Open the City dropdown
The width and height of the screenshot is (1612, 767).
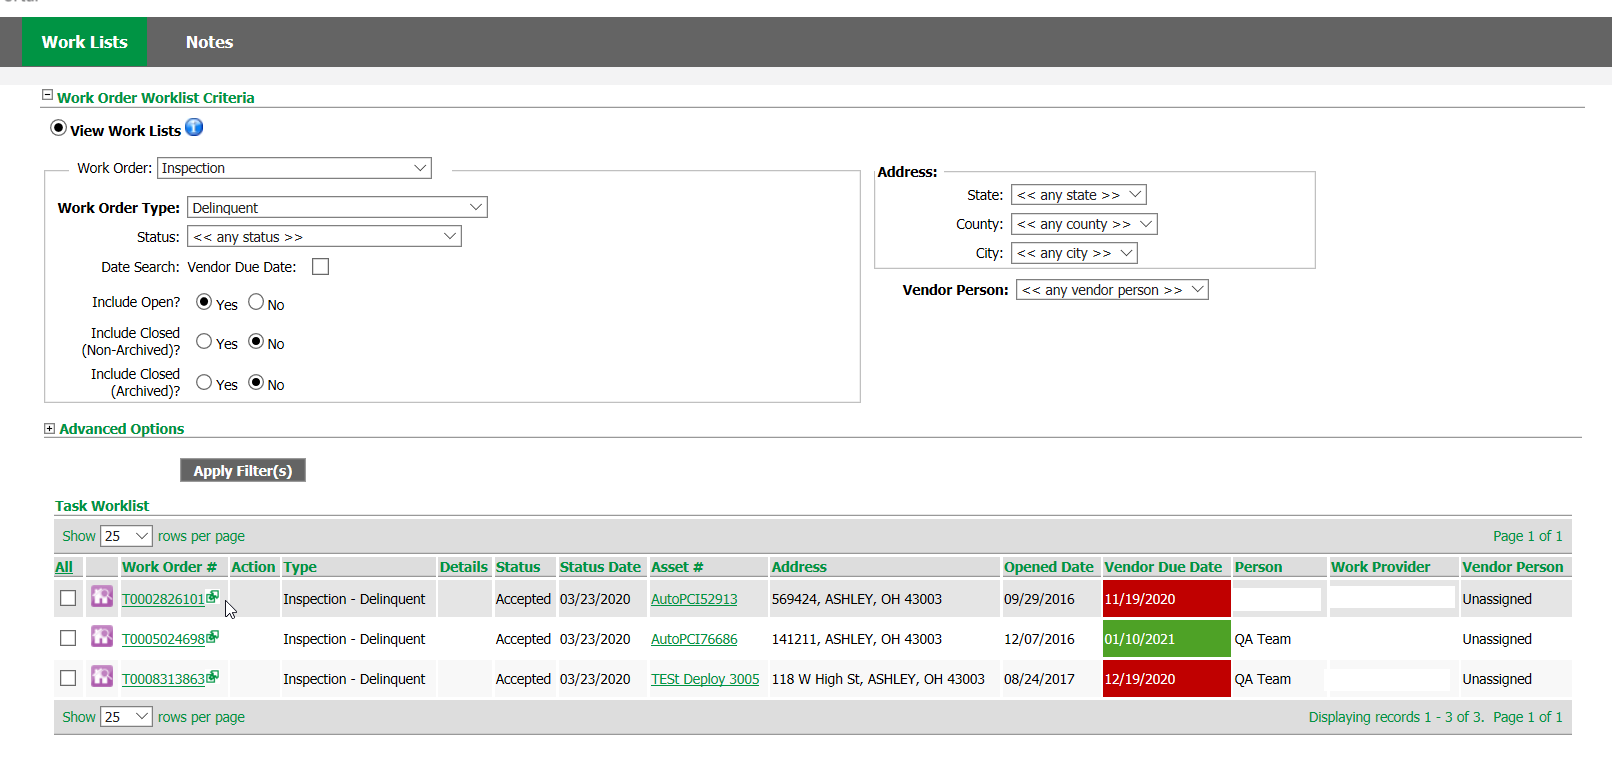coord(1074,253)
